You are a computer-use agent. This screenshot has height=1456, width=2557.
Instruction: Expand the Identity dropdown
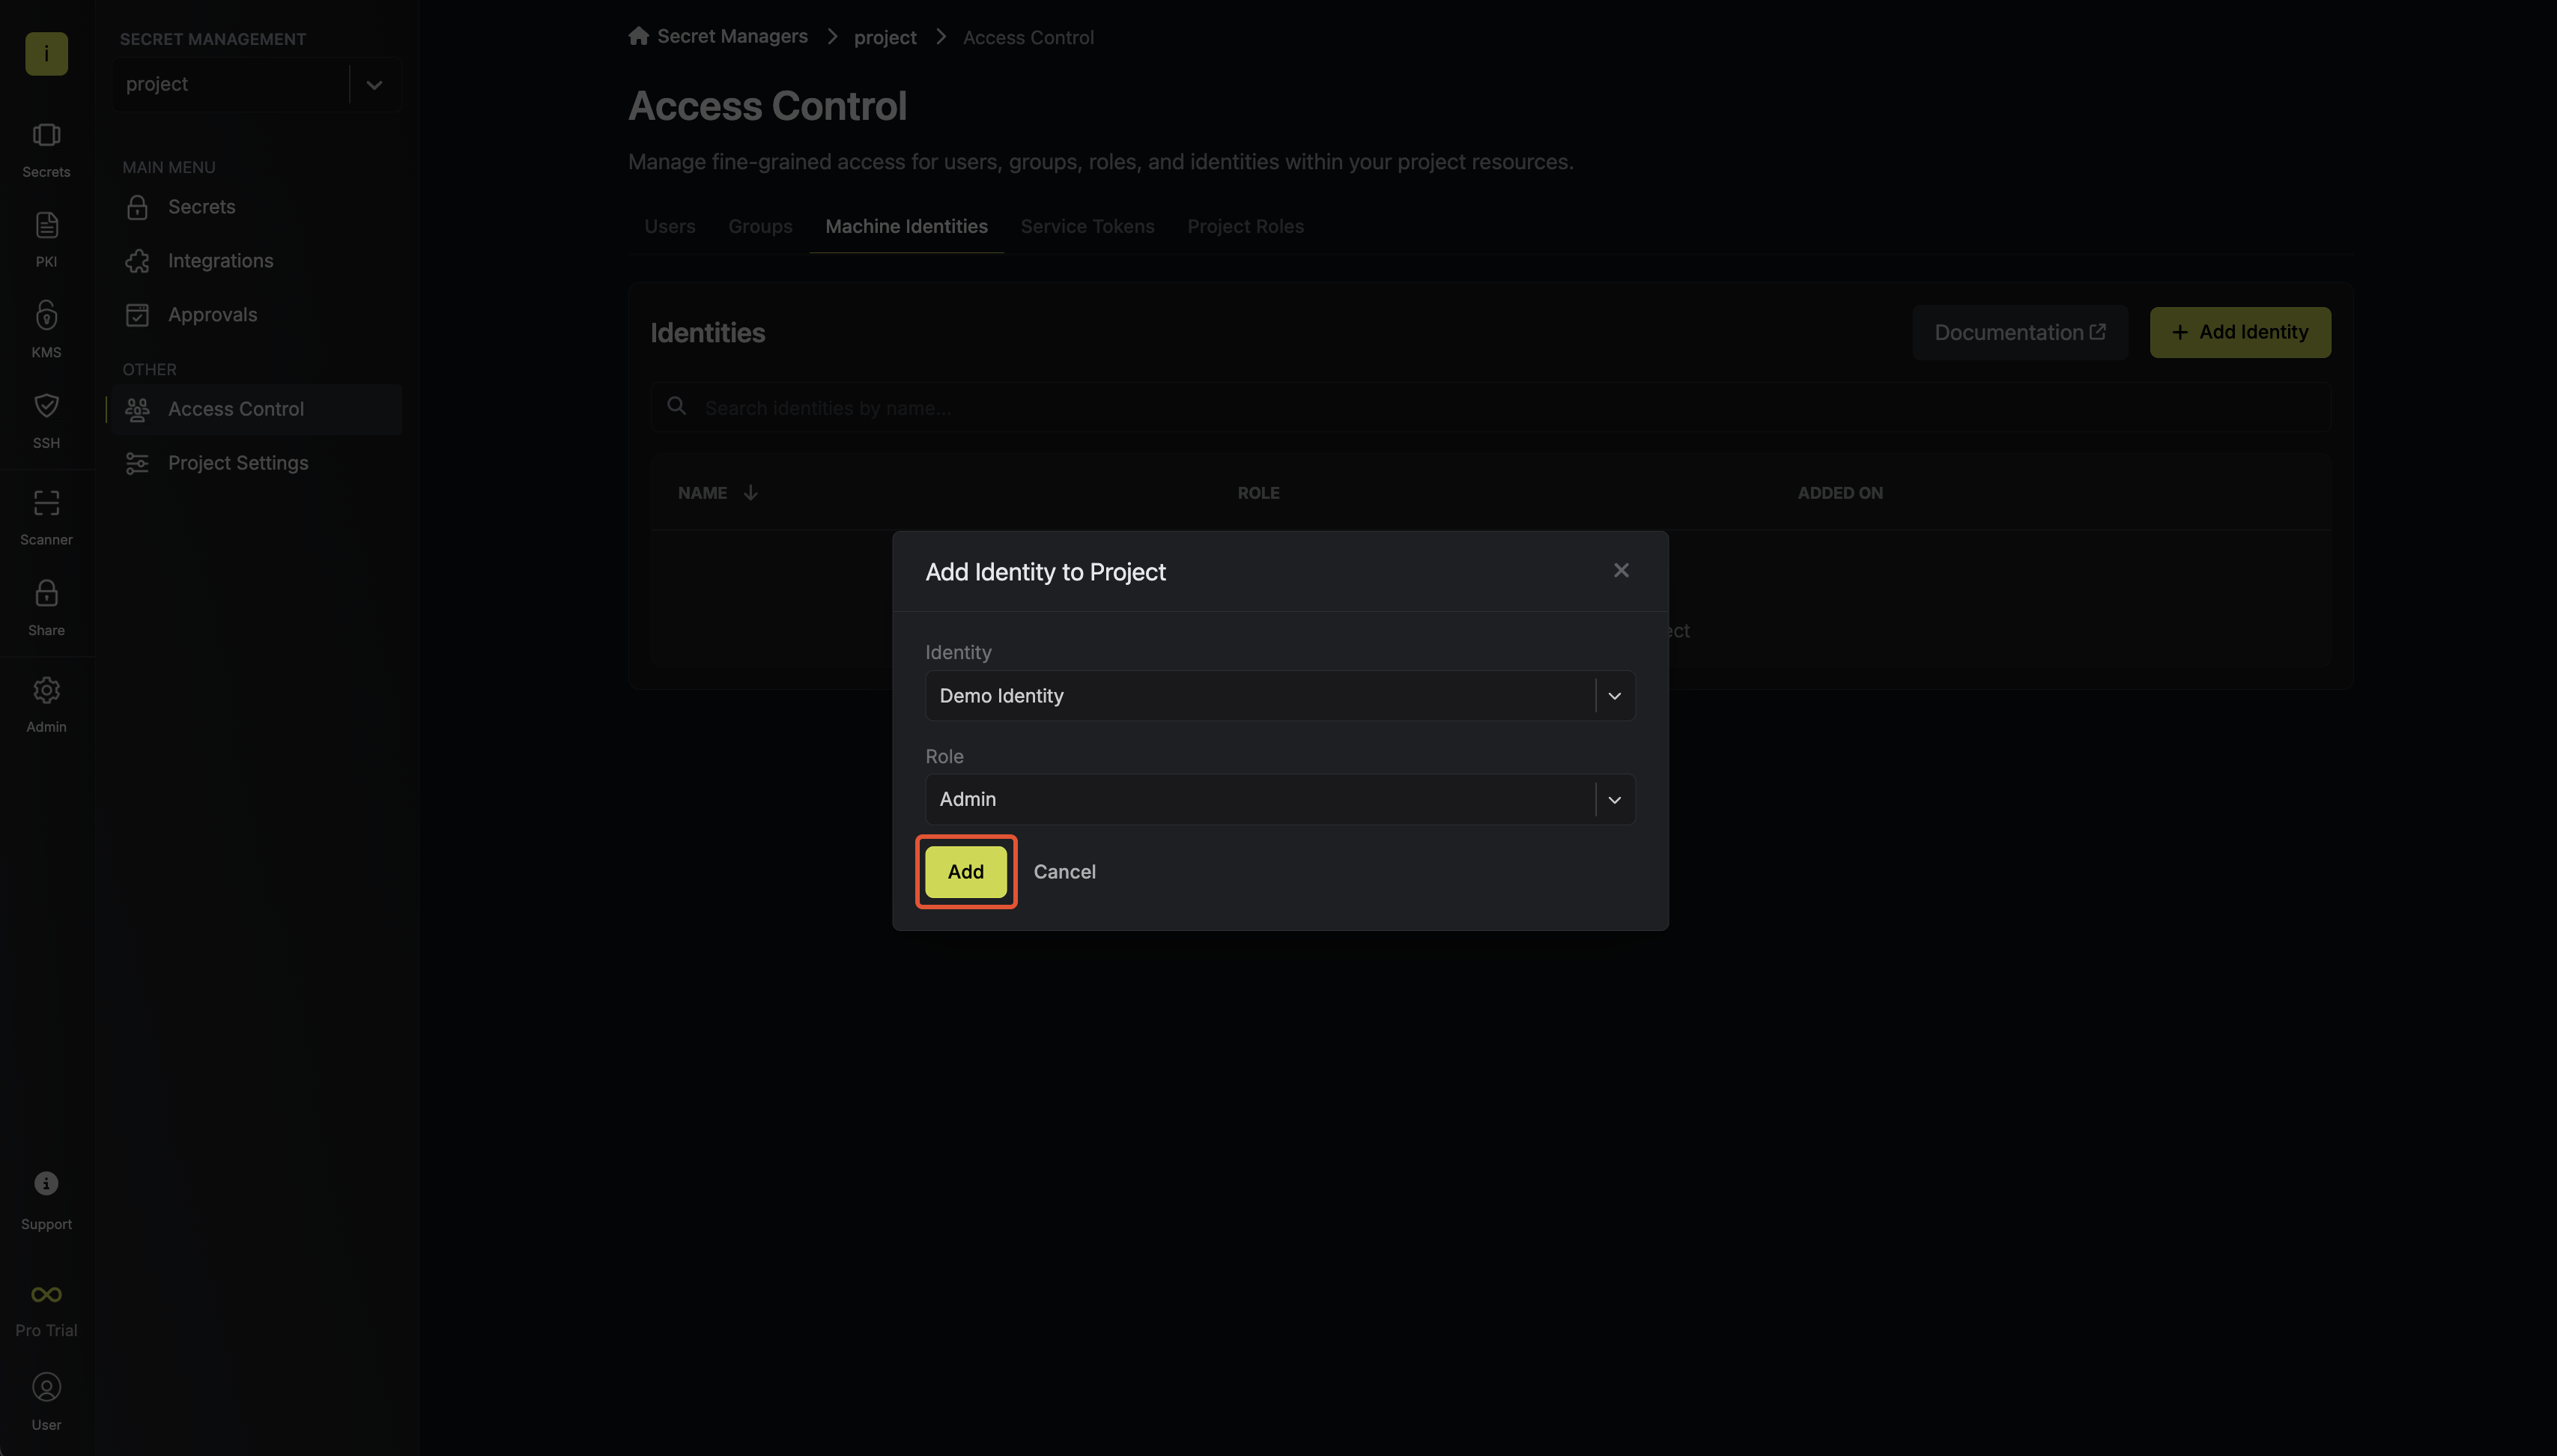click(1614, 696)
